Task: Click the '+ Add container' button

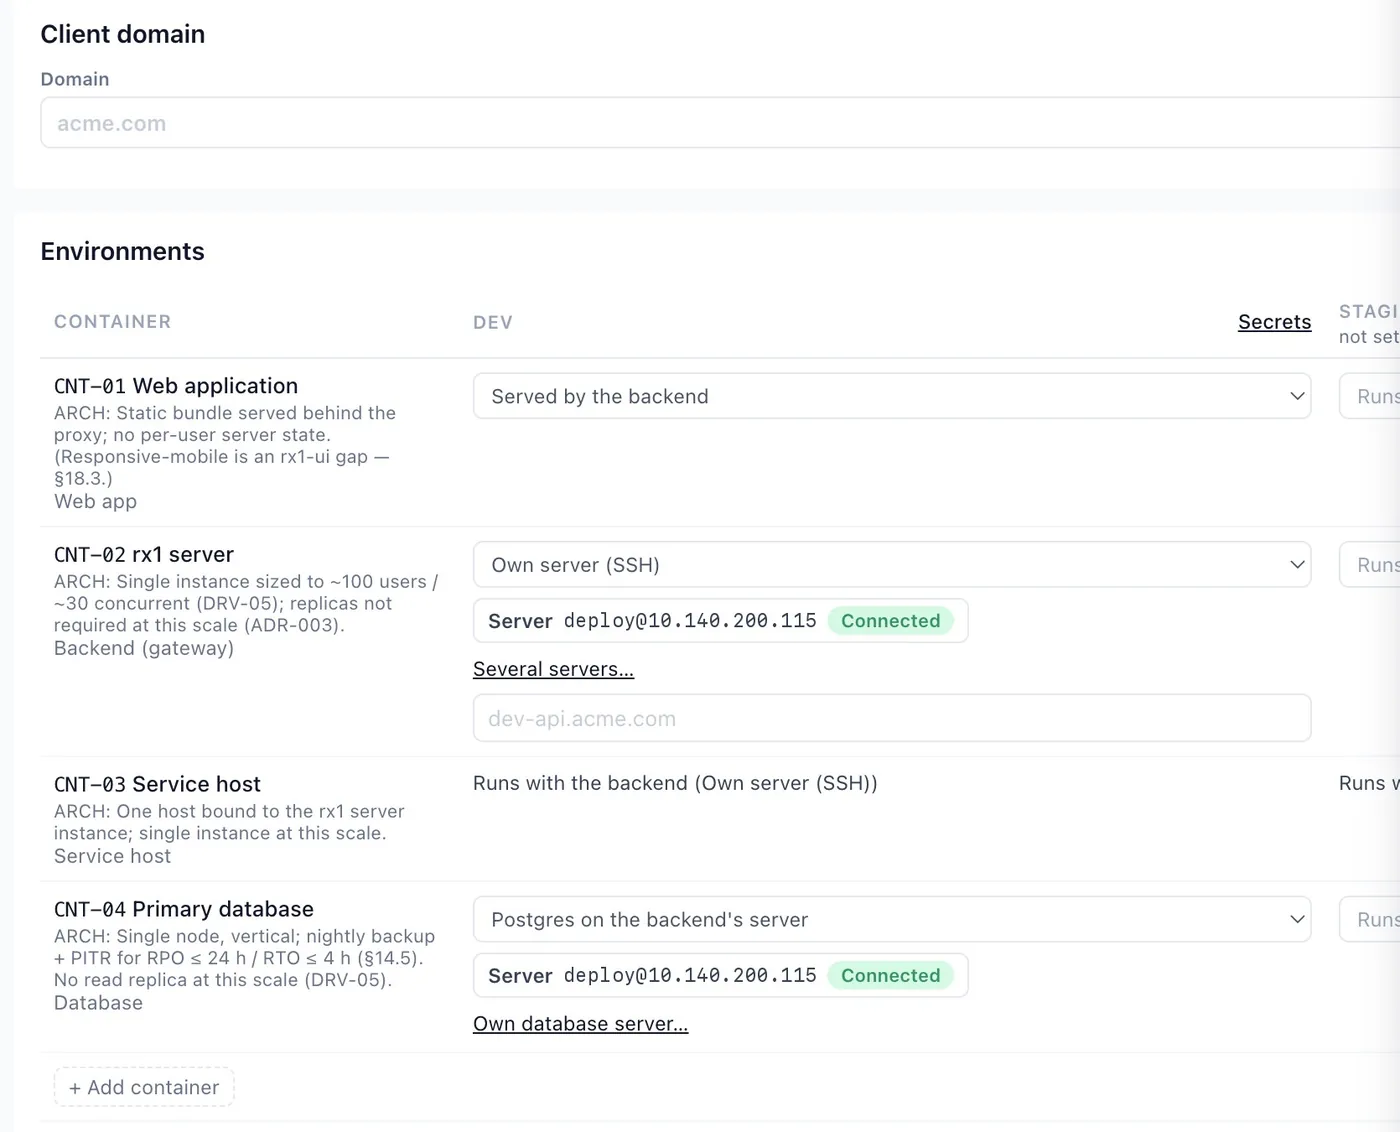Action: [x=144, y=1087]
